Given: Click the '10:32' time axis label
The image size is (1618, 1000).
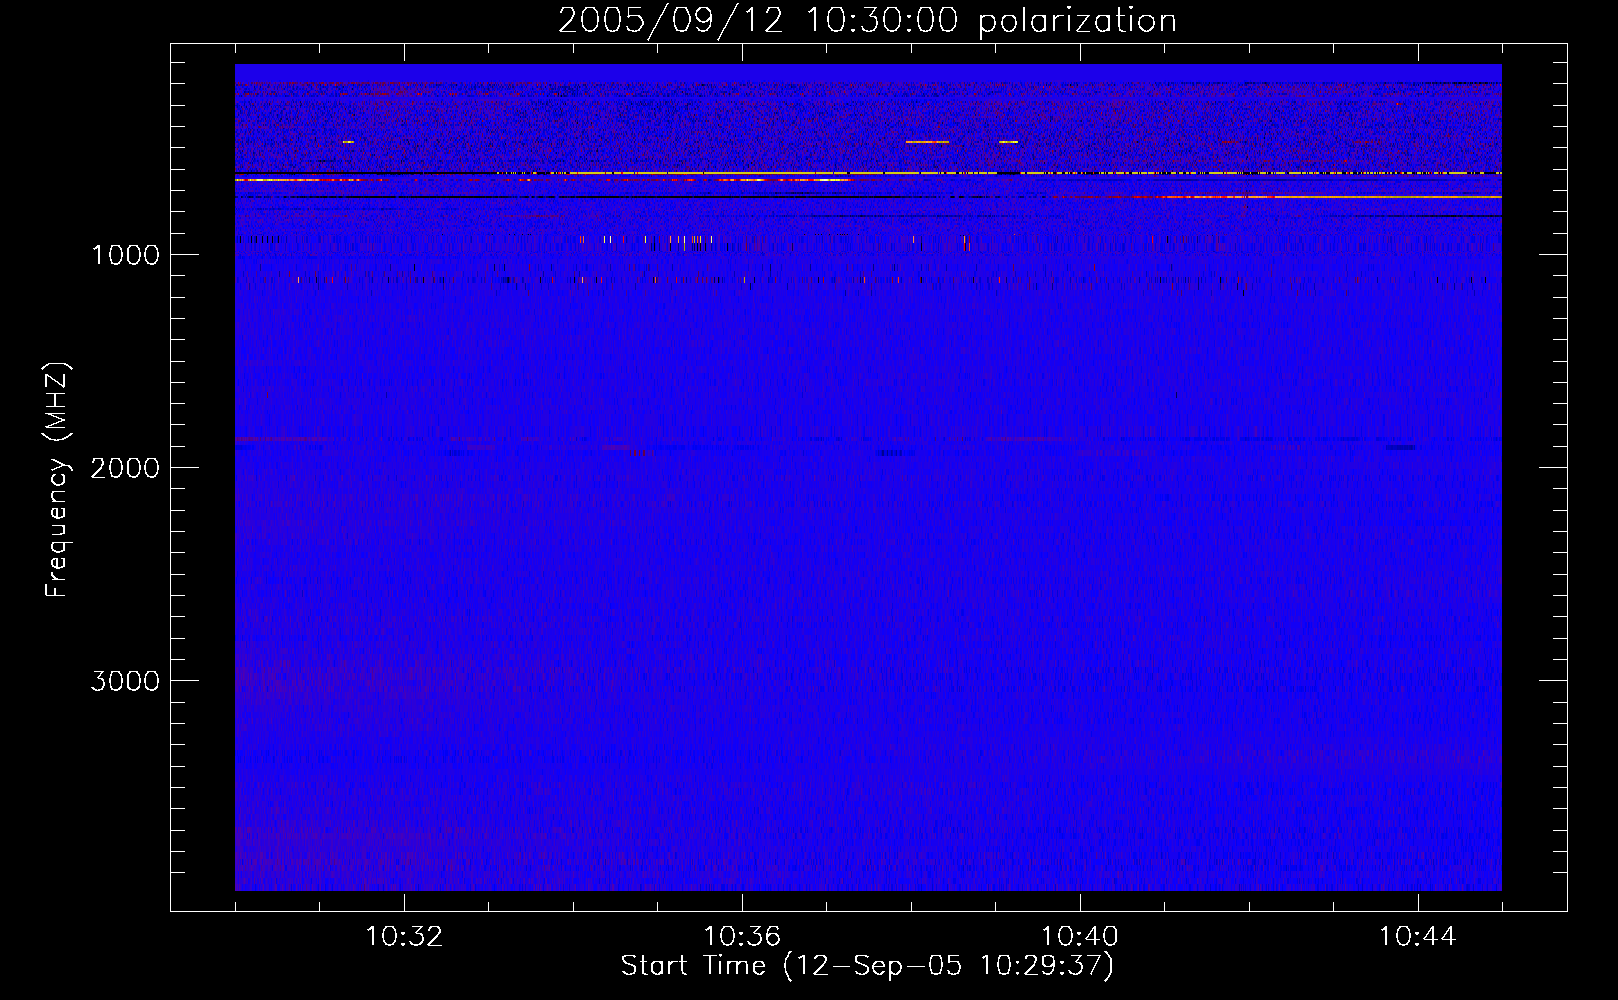Looking at the screenshot, I should 404,937.
